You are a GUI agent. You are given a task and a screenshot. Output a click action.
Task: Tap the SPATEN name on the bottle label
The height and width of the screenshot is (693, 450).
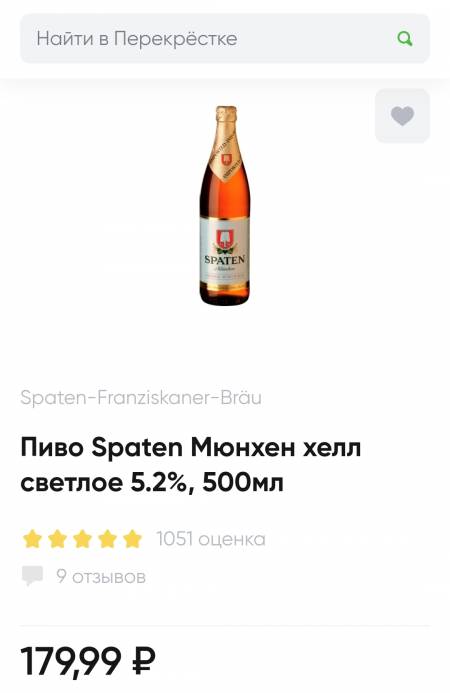pos(224,259)
